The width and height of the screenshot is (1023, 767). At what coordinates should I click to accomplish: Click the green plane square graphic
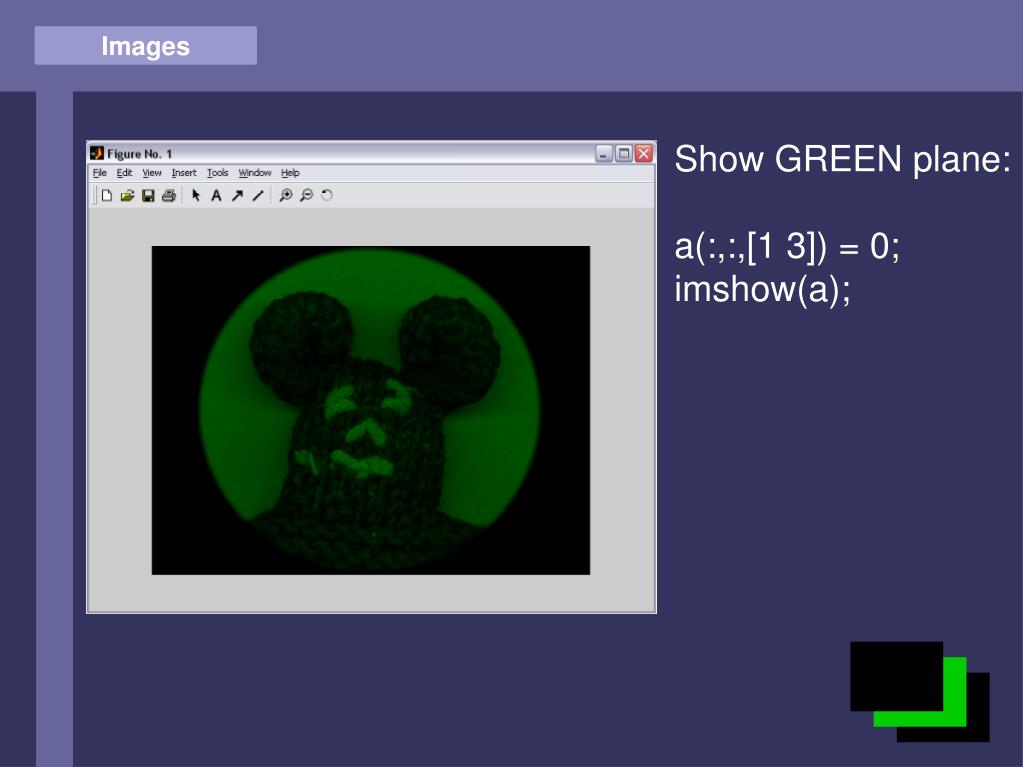coord(920,692)
